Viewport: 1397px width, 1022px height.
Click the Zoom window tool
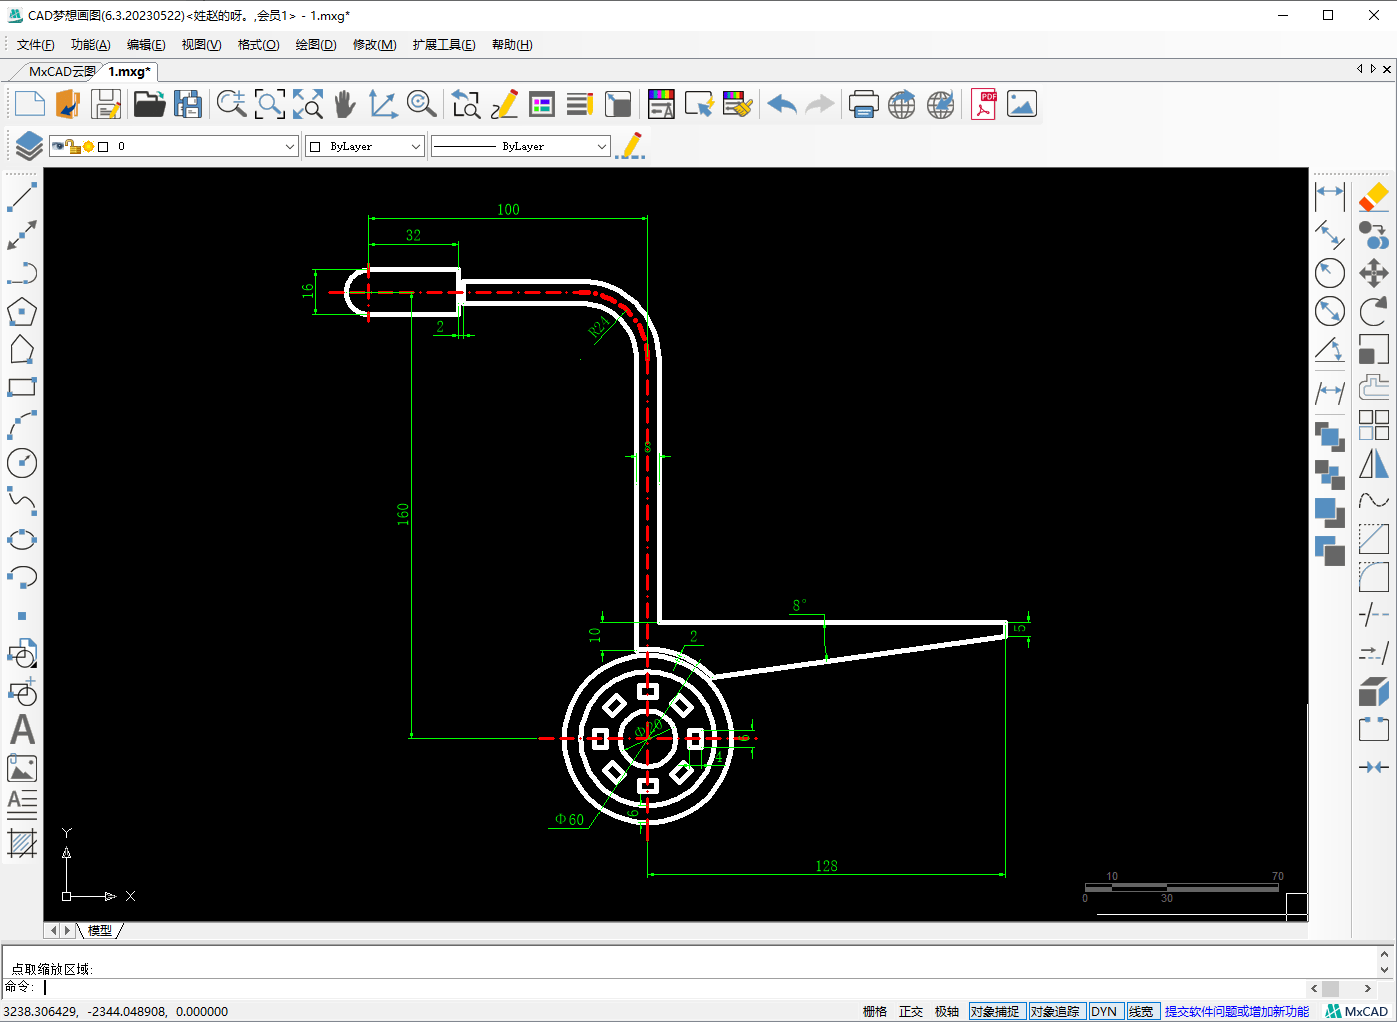pyautogui.click(x=269, y=104)
